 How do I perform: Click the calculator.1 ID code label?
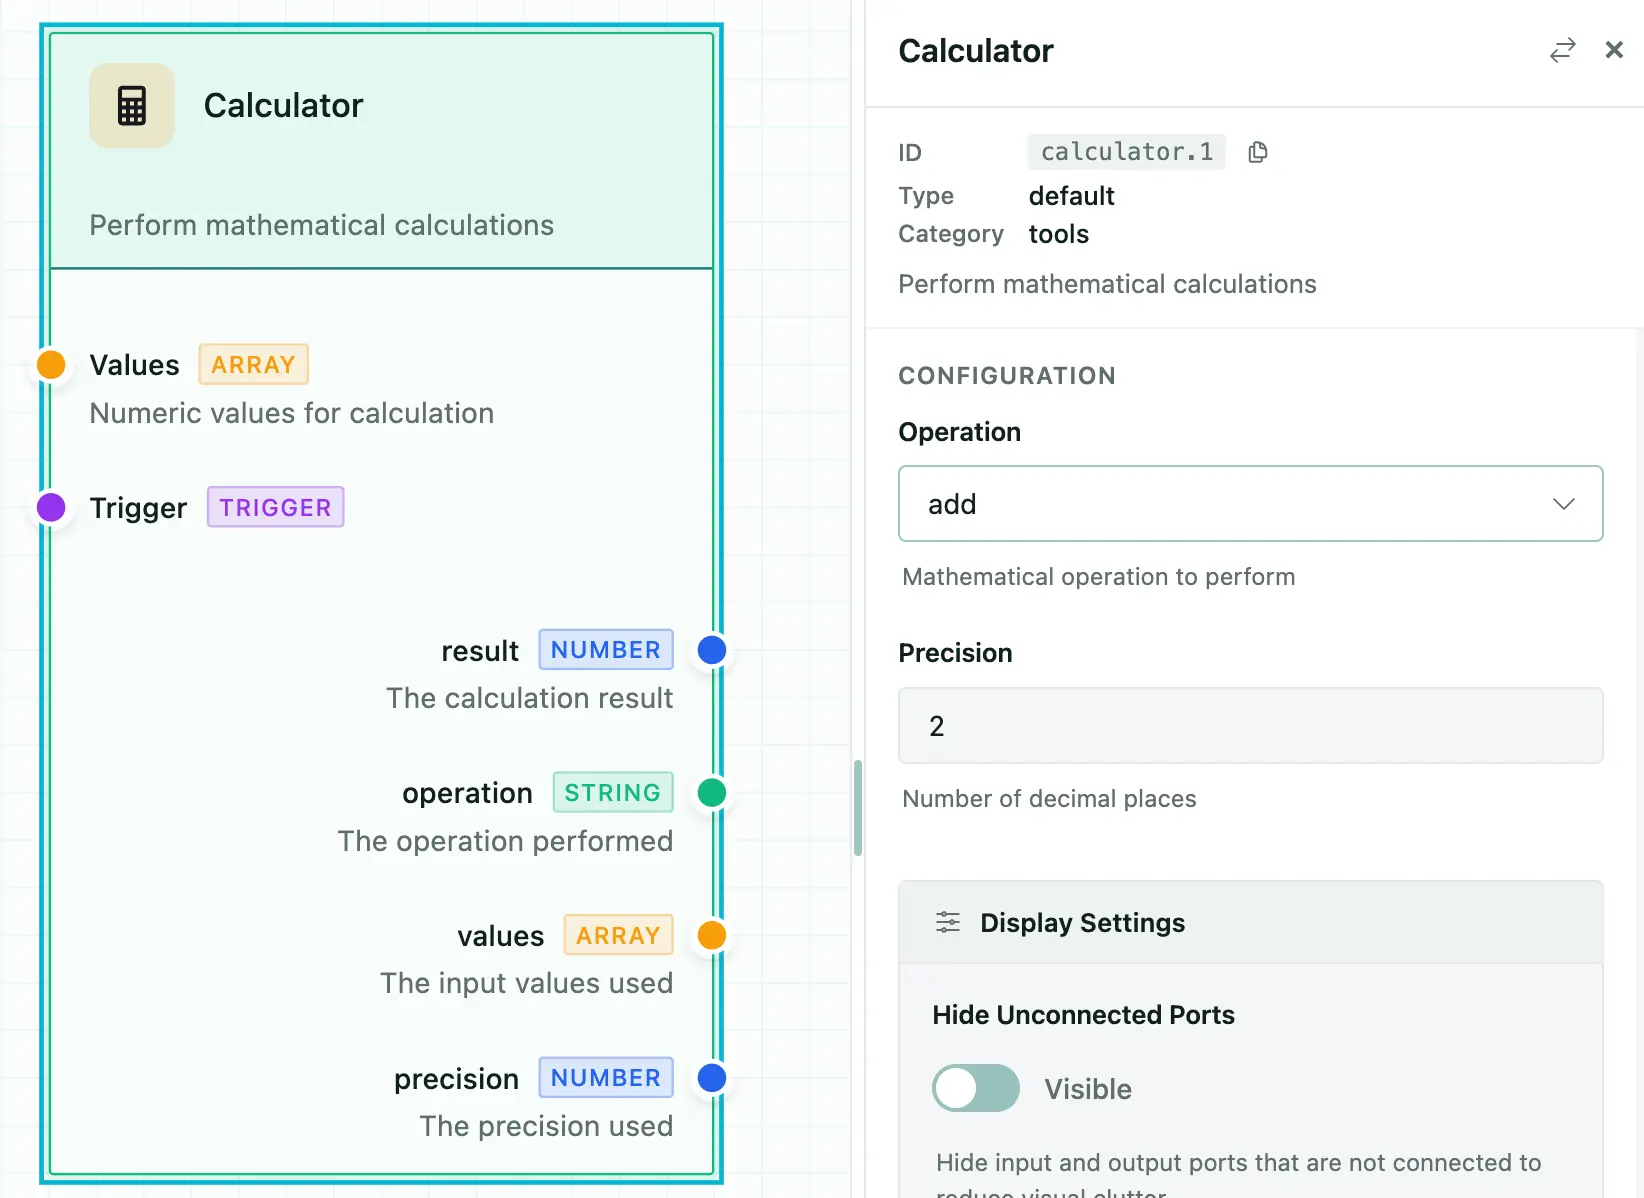1127,152
